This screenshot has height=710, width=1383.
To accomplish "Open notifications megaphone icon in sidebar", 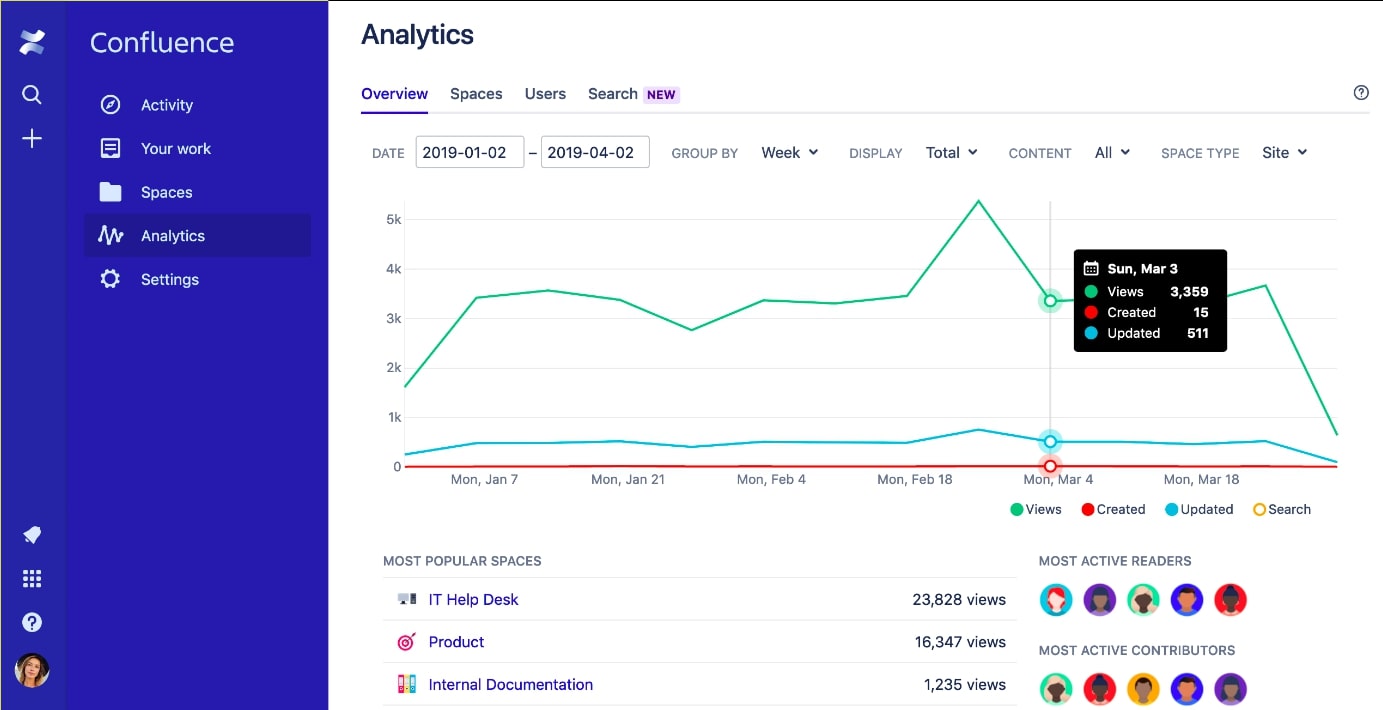I will click(32, 535).
